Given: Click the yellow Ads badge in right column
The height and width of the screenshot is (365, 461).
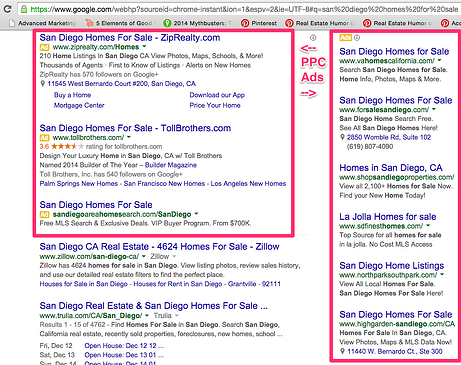Looking at the screenshot, I should 345,38.
